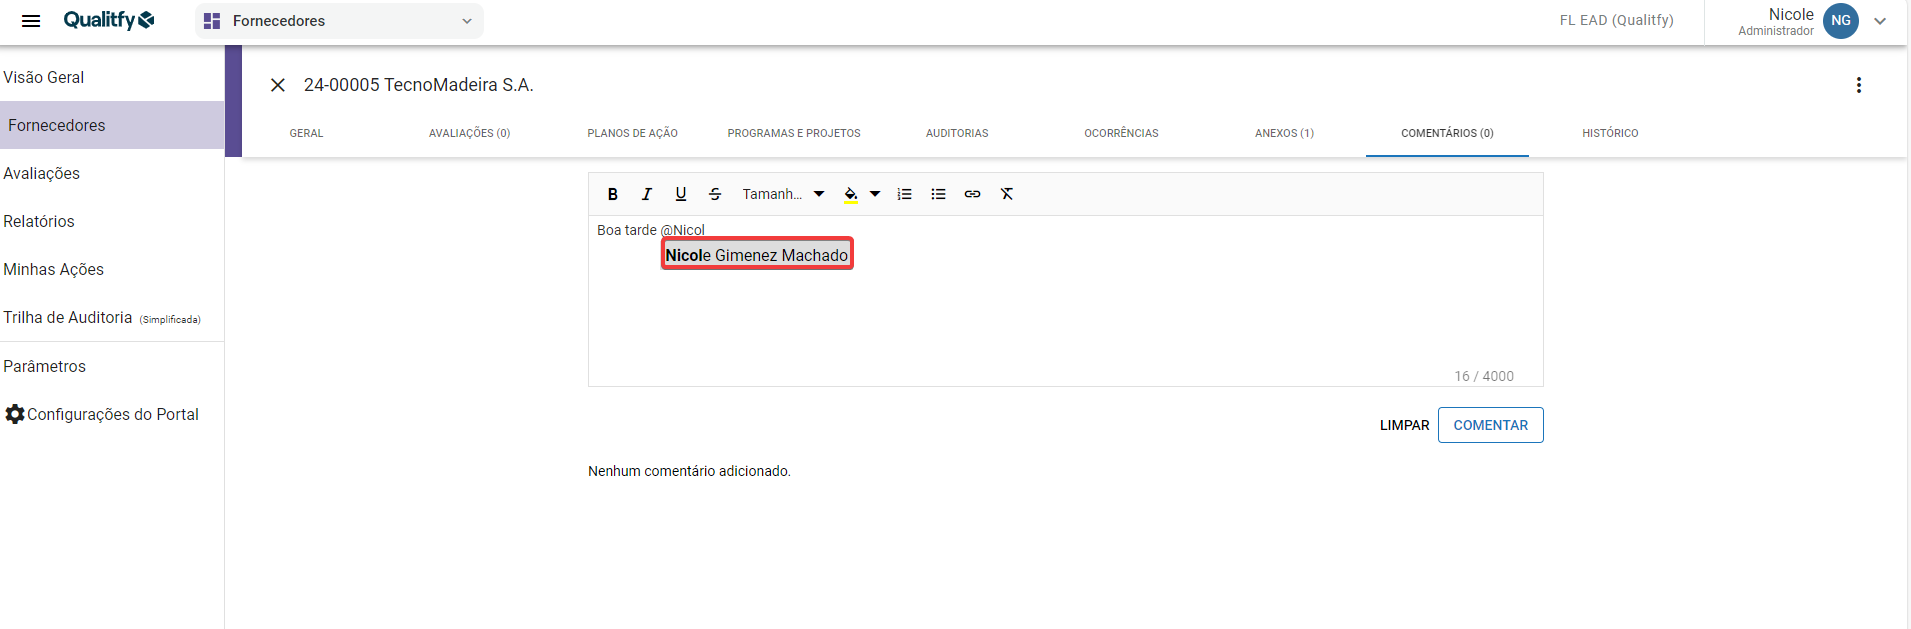This screenshot has width=1911, height=629.
Task: Open the Ocorrências tab
Action: click(1121, 133)
